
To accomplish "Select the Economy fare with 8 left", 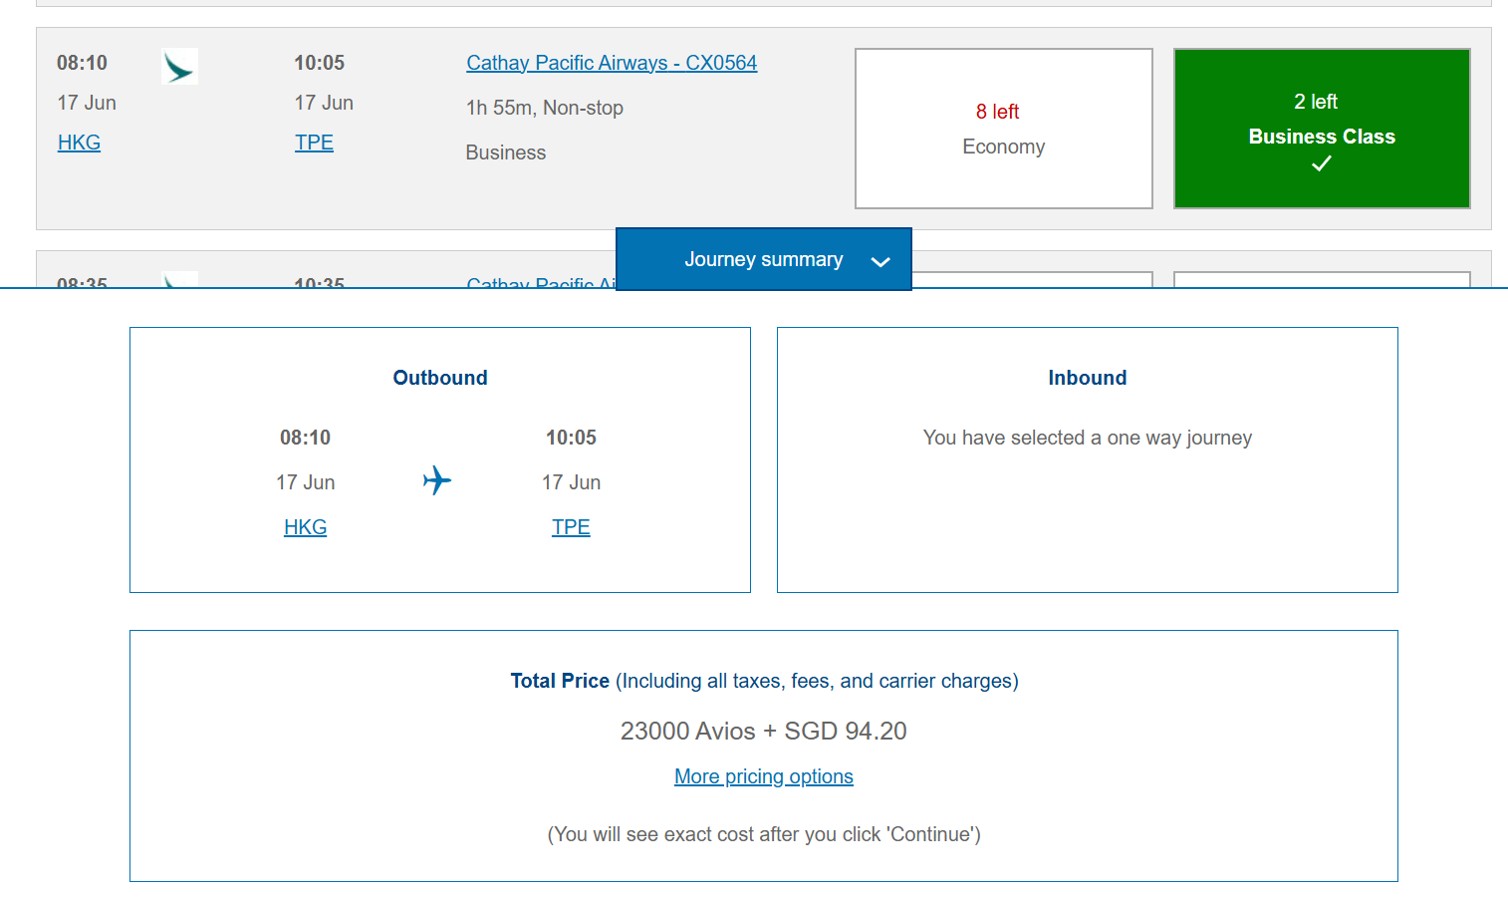I will tap(1003, 129).
